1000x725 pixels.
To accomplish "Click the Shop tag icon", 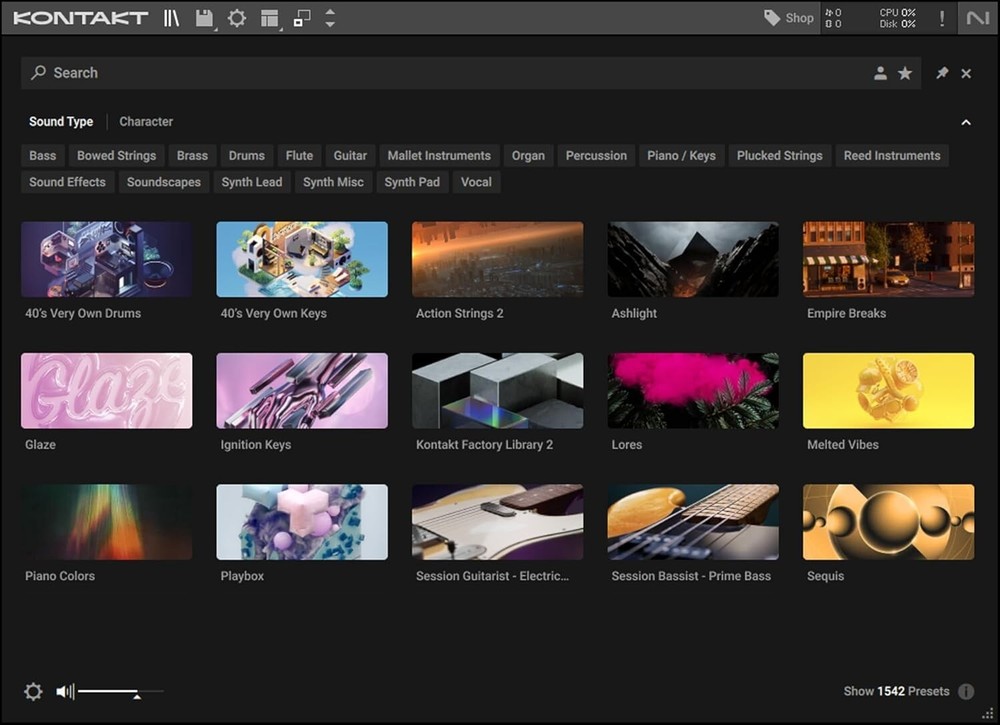I will click(x=772, y=18).
